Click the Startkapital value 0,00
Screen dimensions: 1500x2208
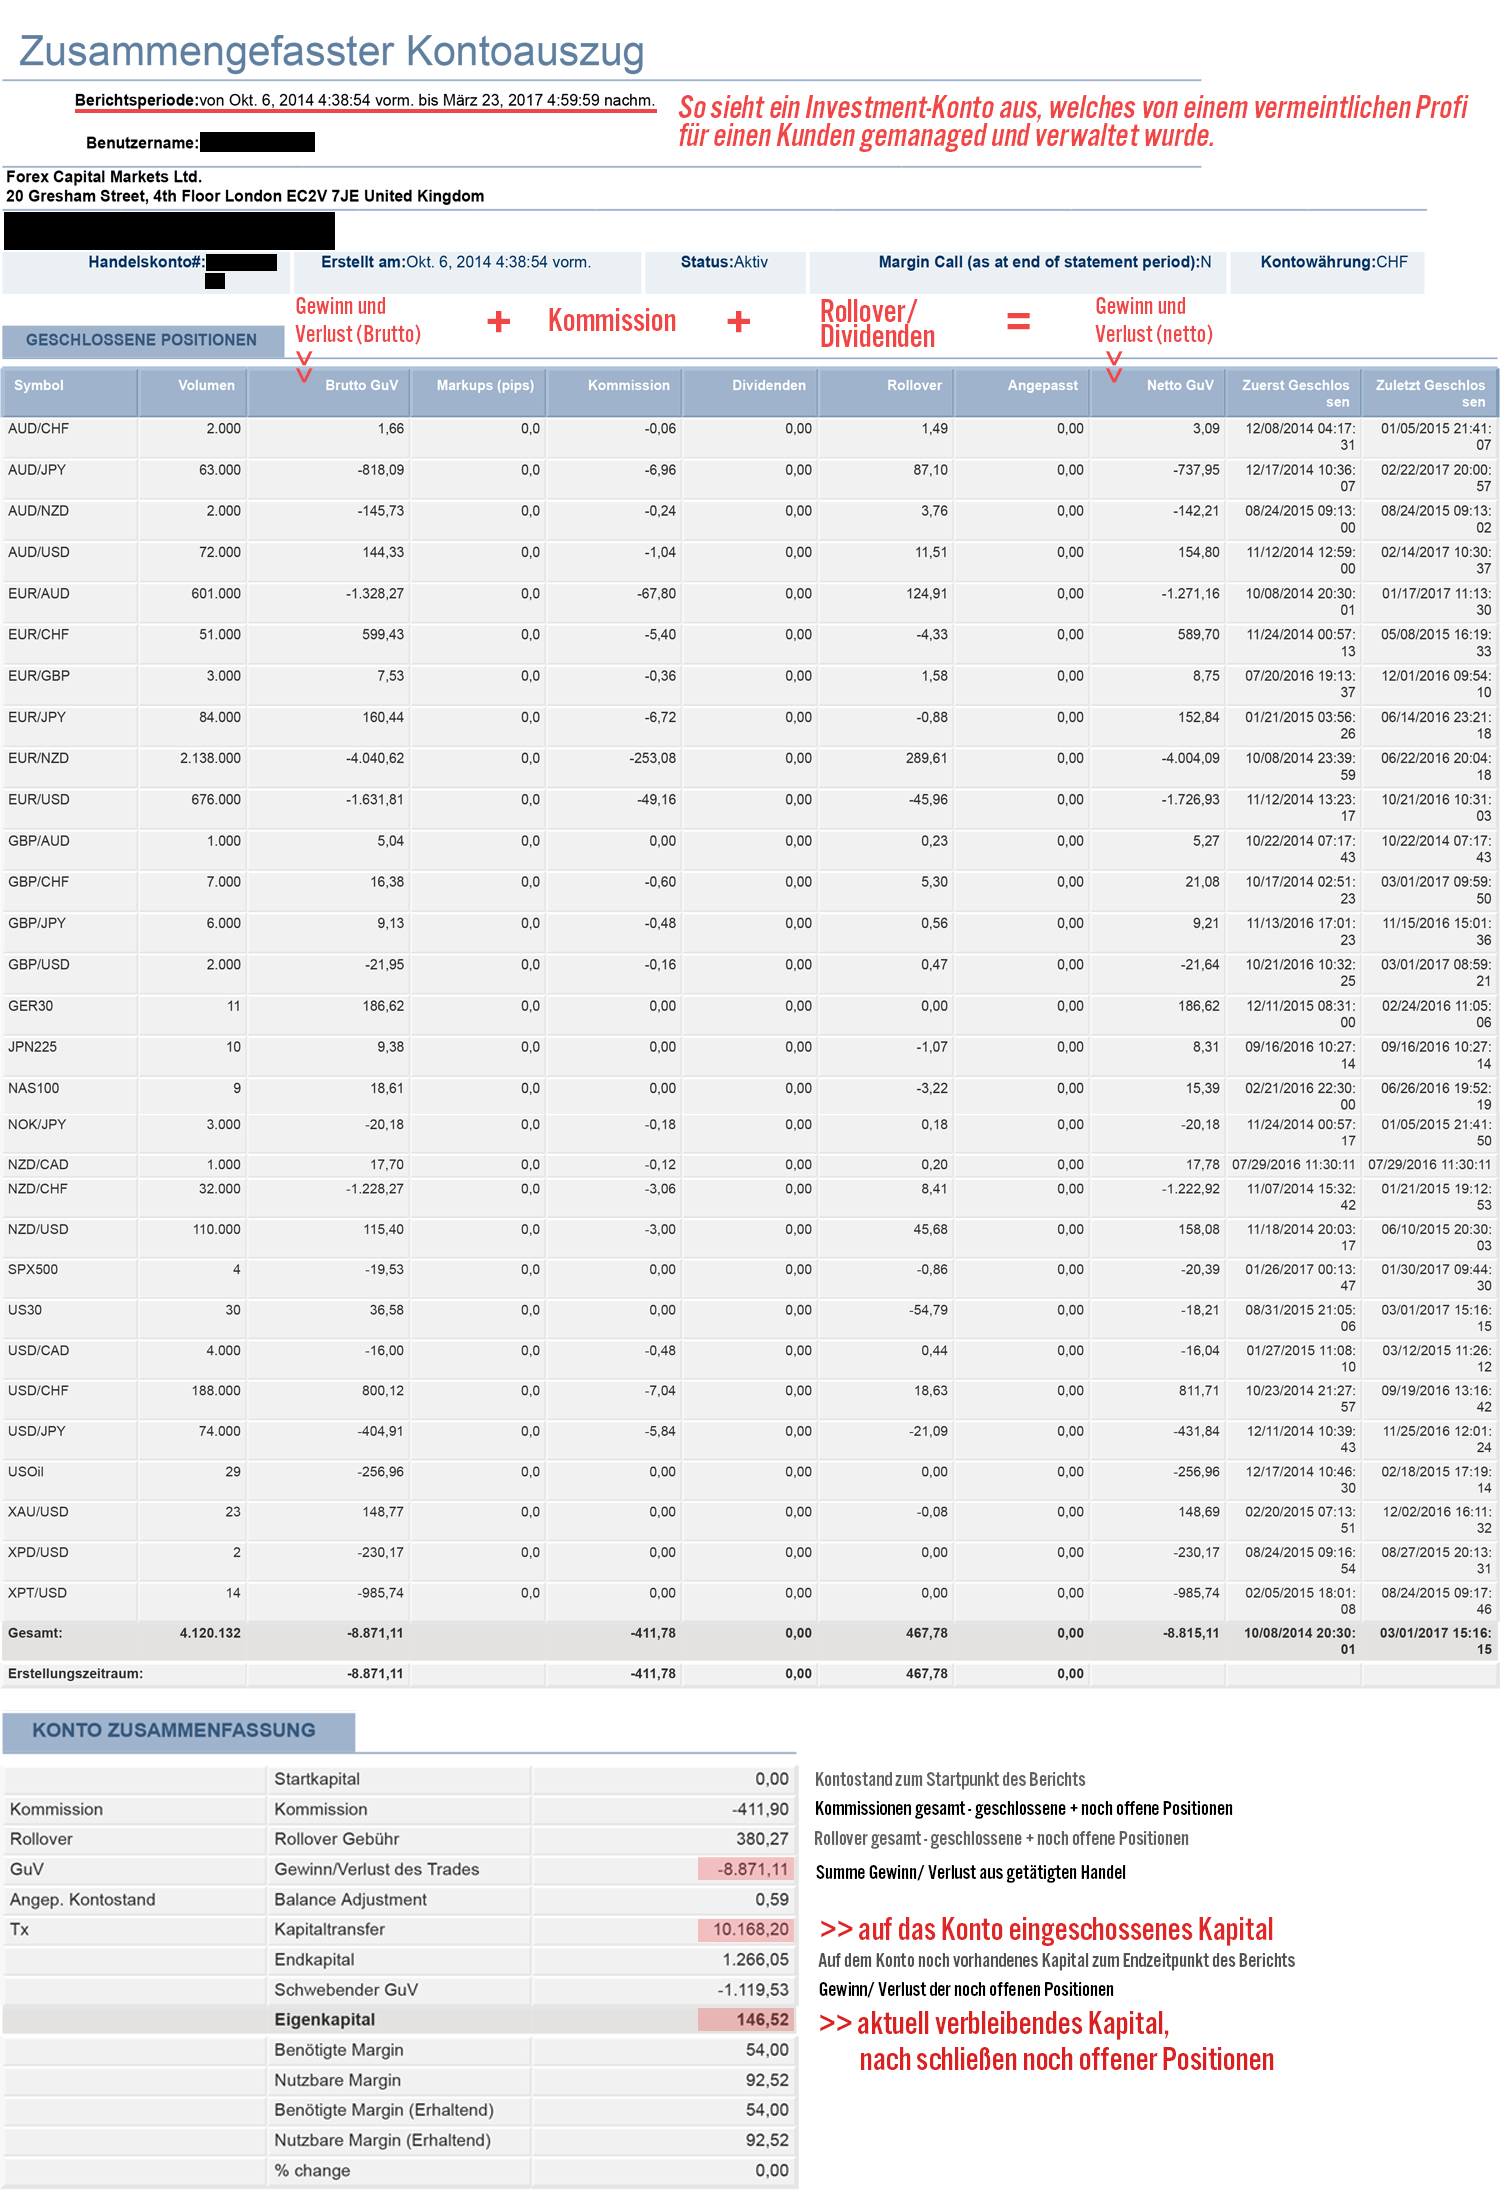click(772, 1779)
